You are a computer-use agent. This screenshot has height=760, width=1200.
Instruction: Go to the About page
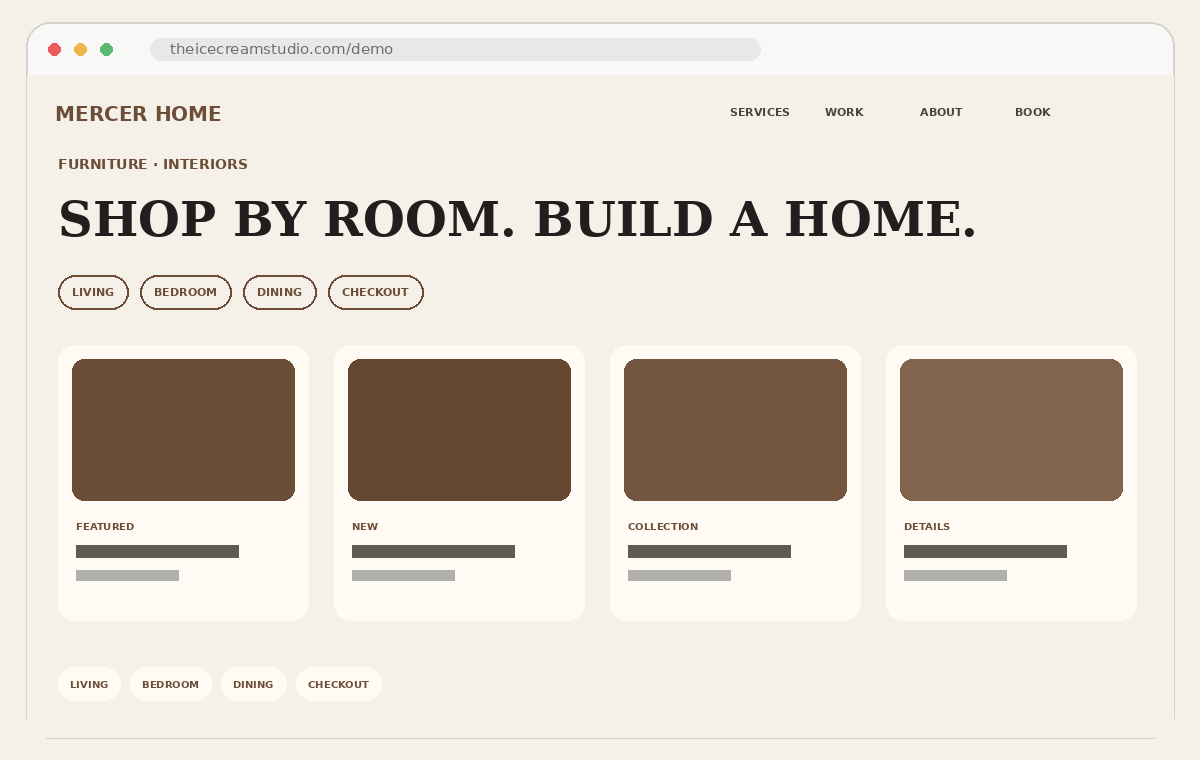[x=941, y=113]
